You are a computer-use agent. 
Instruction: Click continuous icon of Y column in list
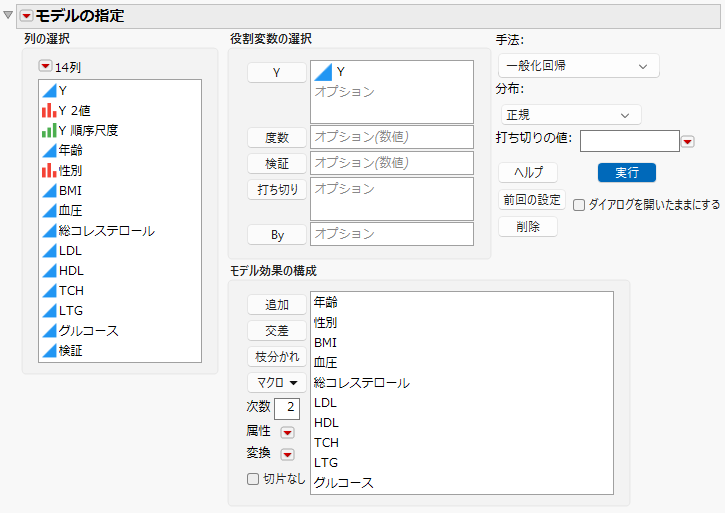tap(49, 91)
